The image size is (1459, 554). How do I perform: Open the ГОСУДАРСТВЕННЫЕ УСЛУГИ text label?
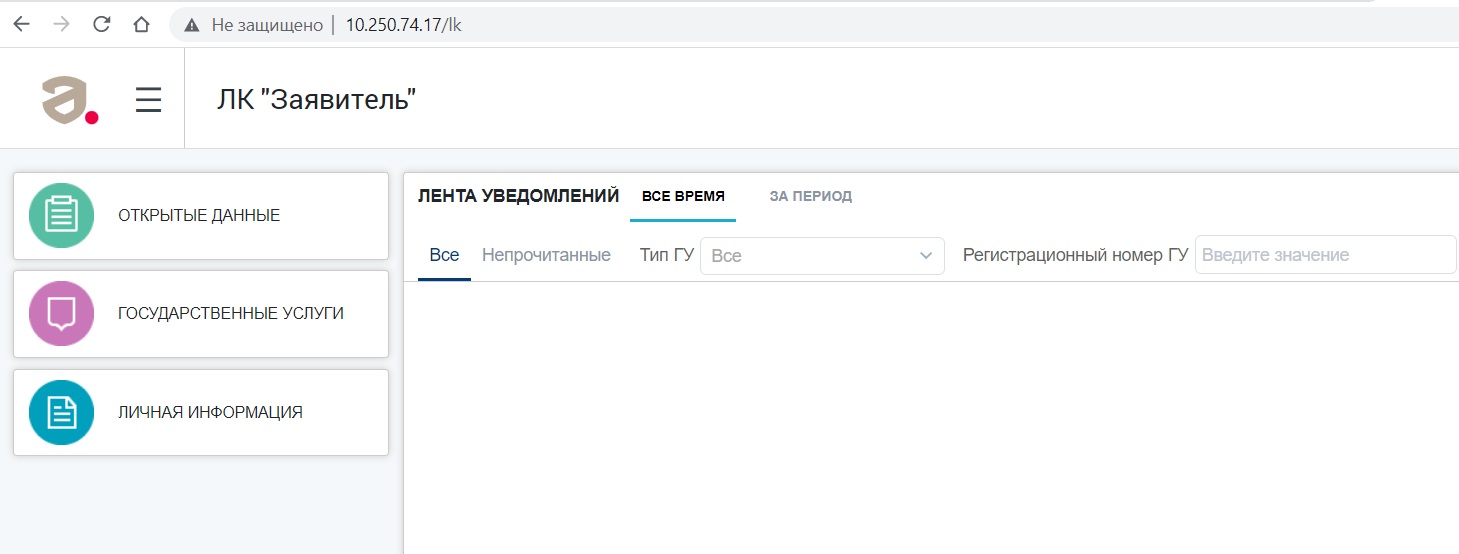[230, 313]
